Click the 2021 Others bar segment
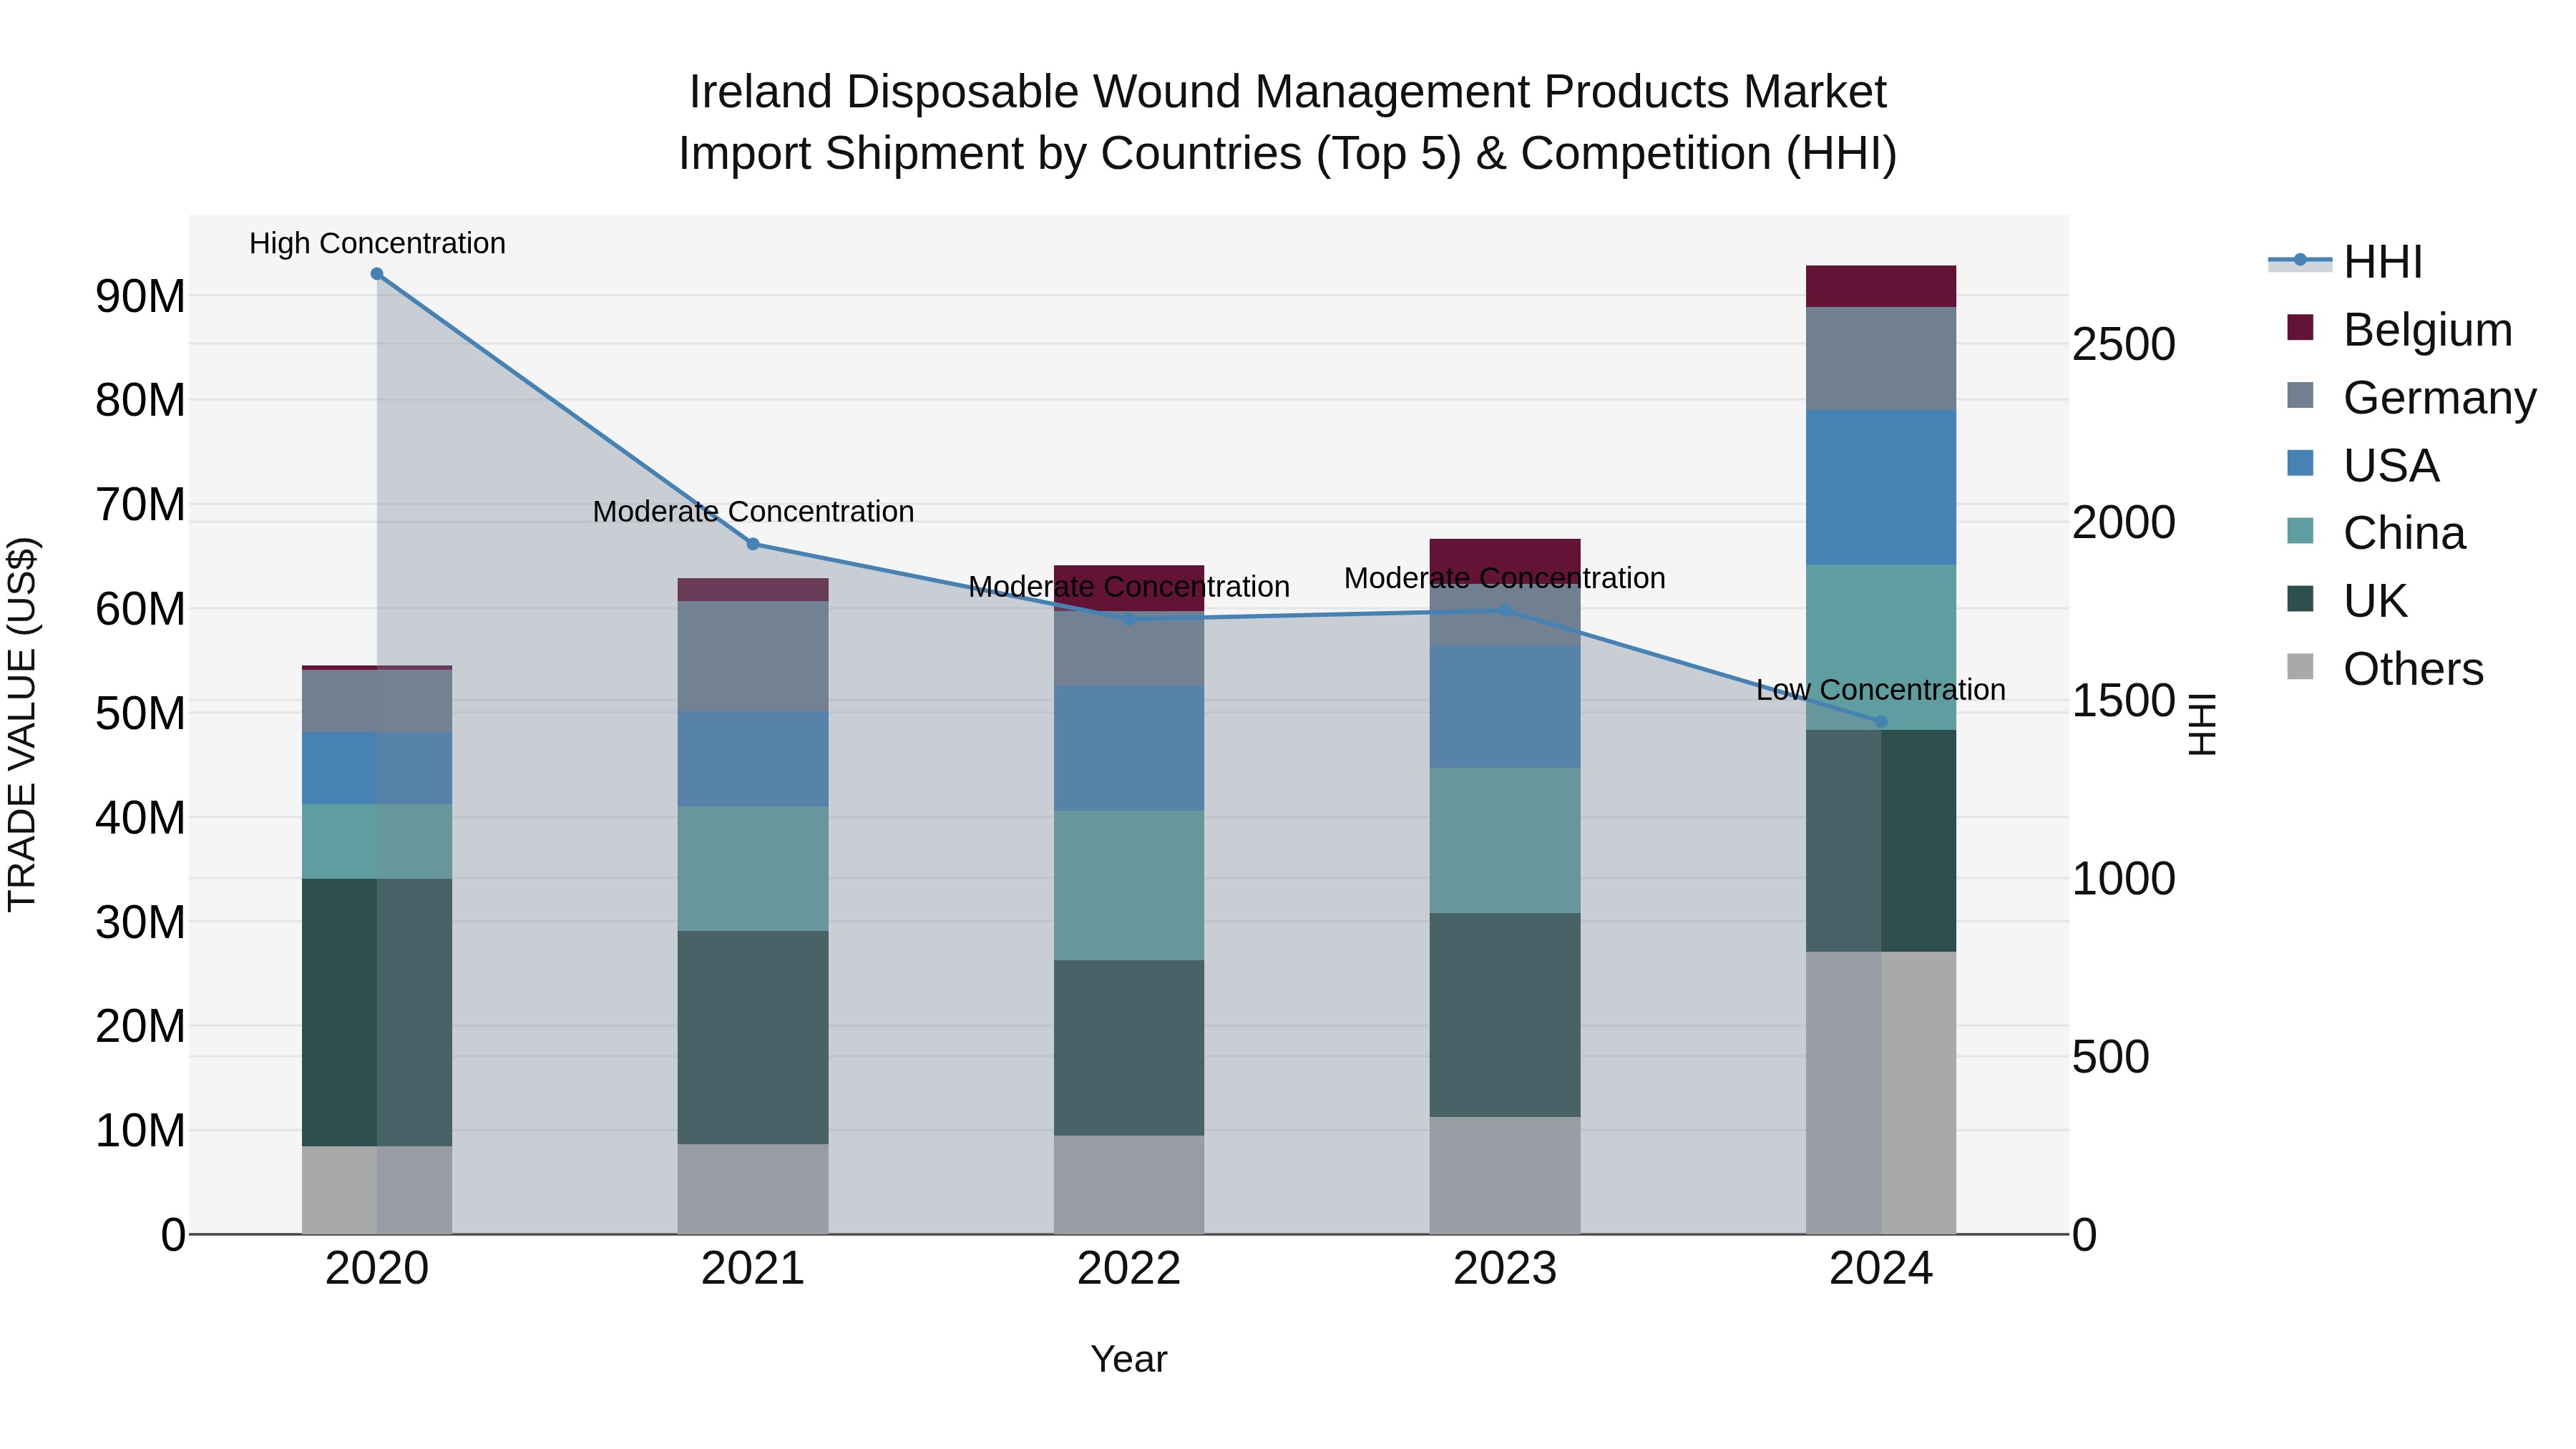The width and height of the screenshot is (2576, 1449). click(x=753, y=1189)
